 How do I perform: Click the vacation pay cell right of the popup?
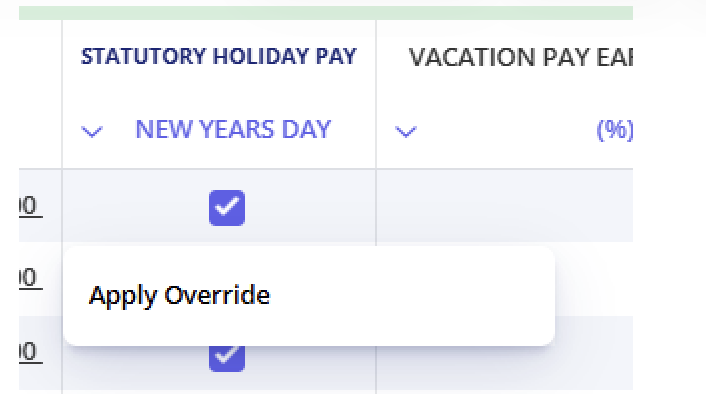coord(594,280)
